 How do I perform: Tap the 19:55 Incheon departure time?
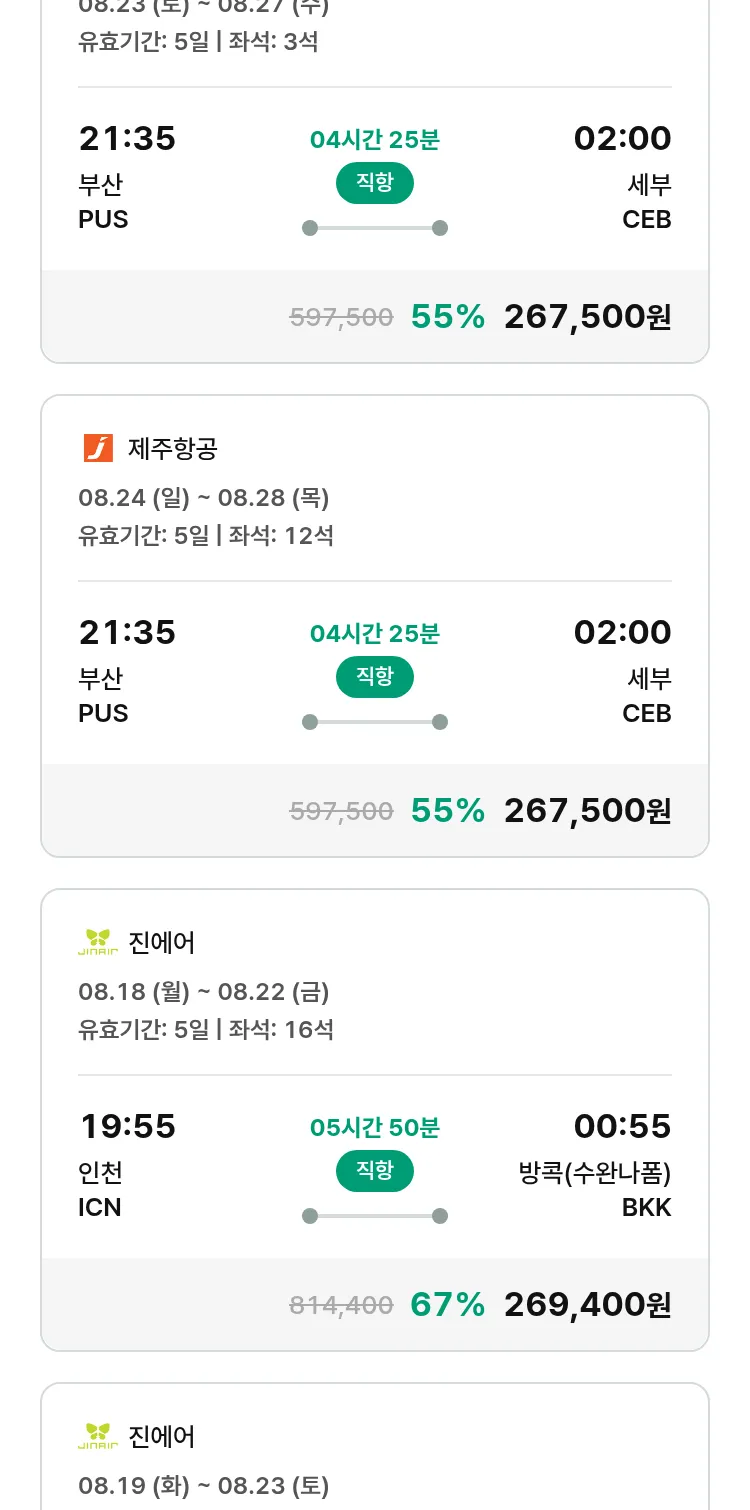[128, 1126]
